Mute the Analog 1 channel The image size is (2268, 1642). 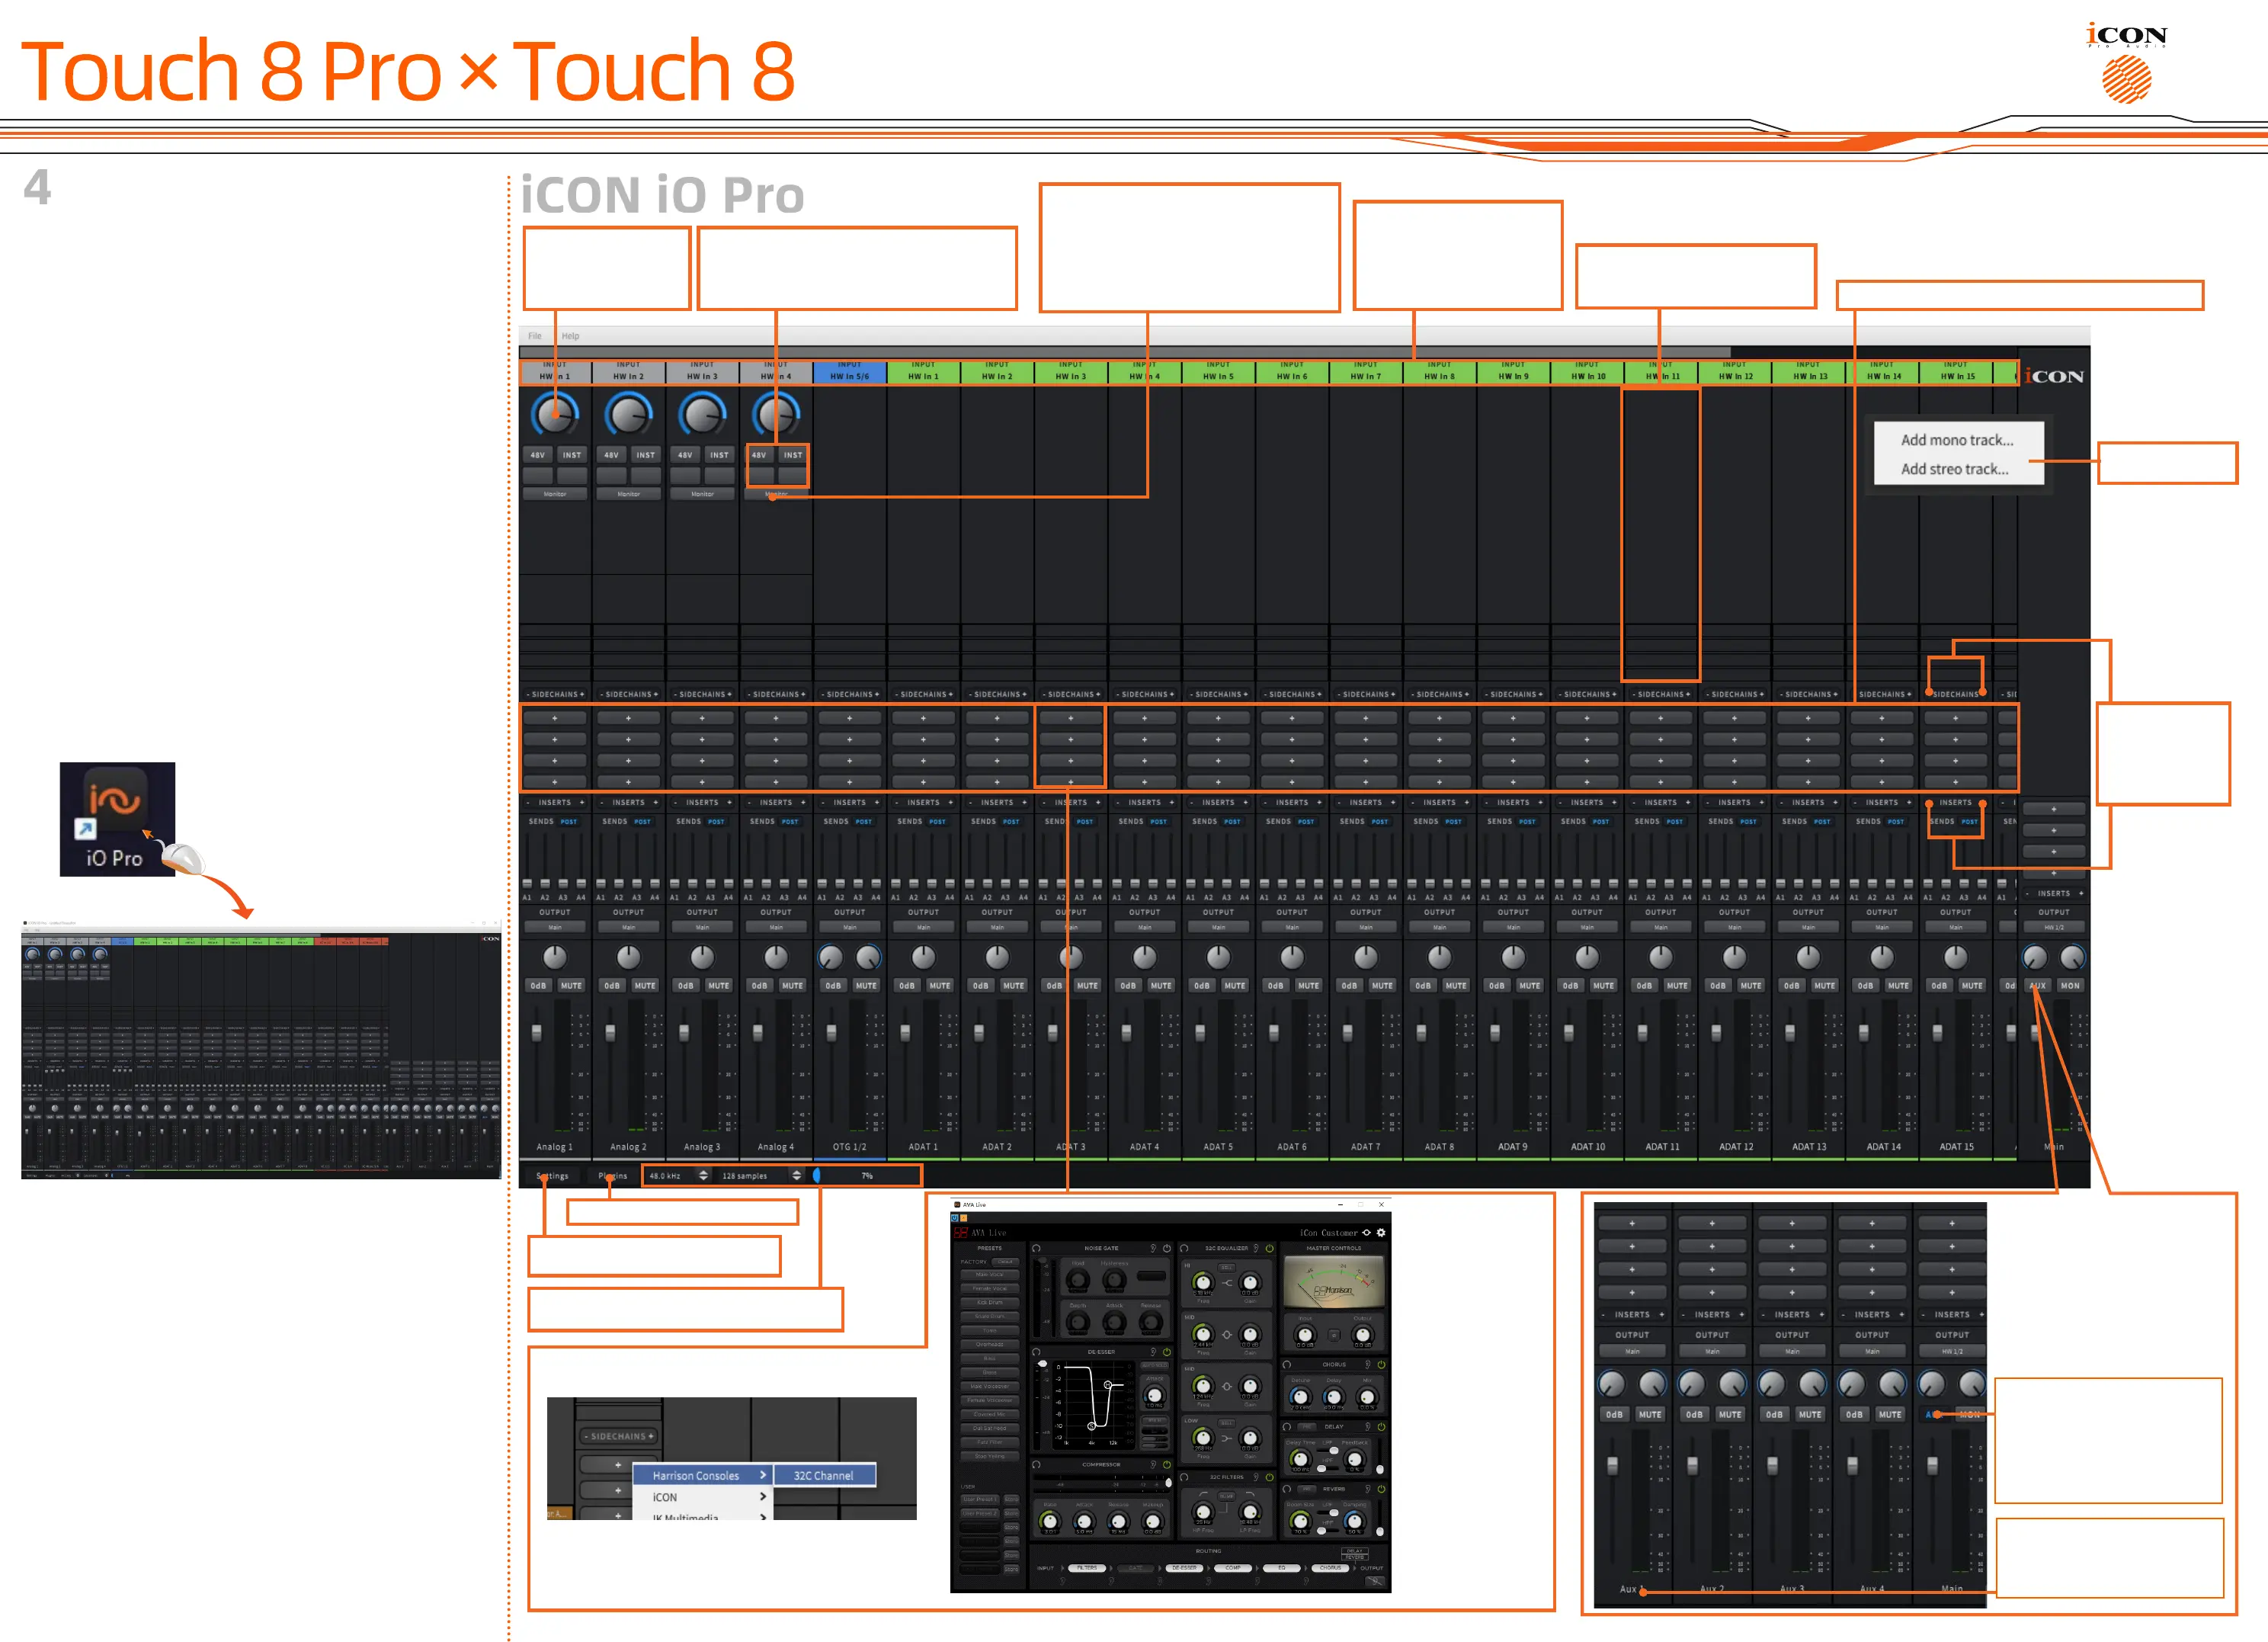571,985
